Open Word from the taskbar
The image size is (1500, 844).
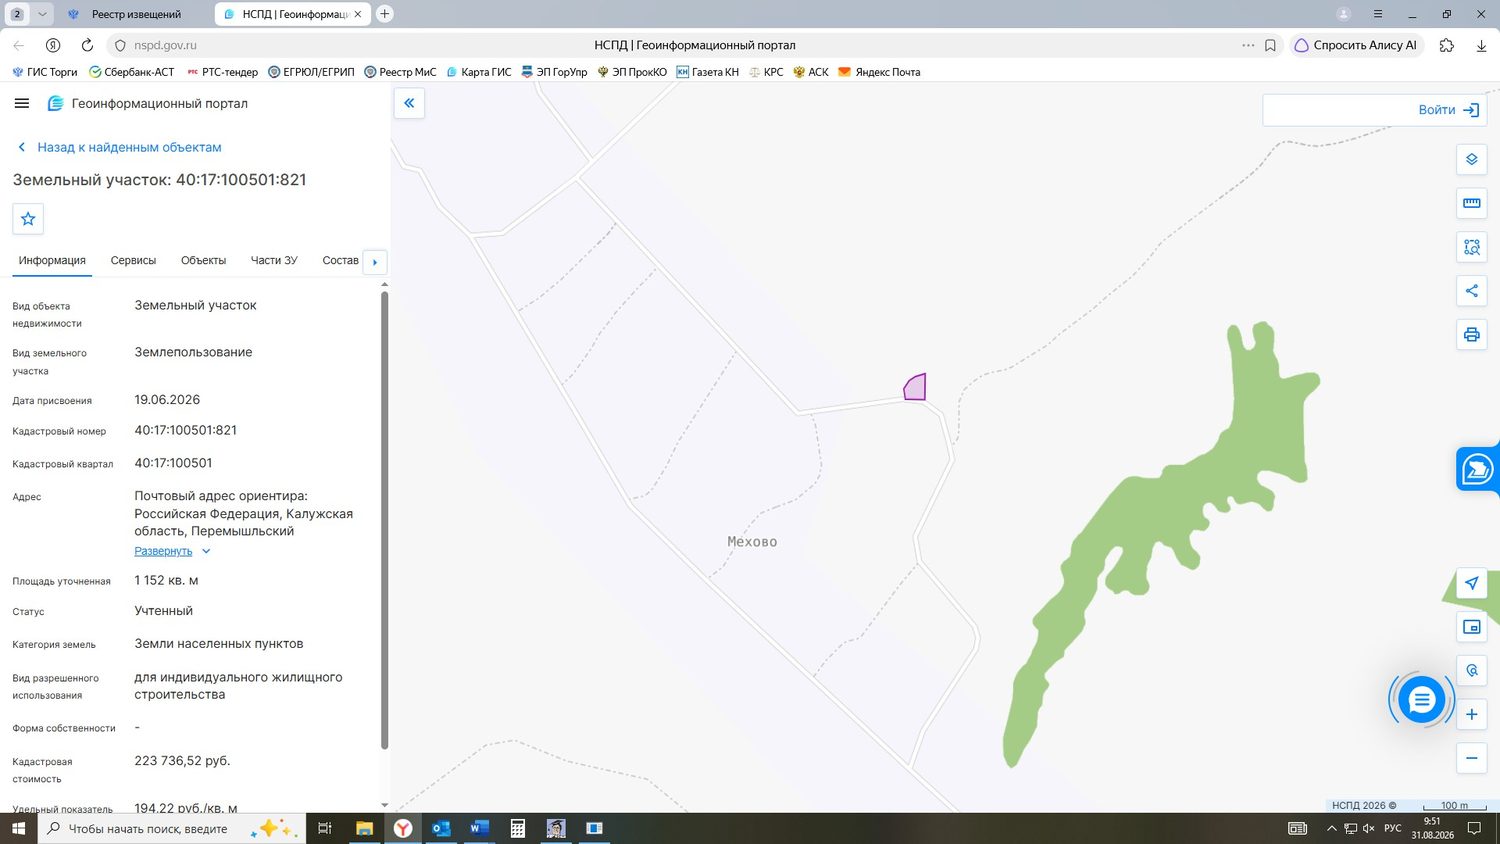[x=479, y=828]
